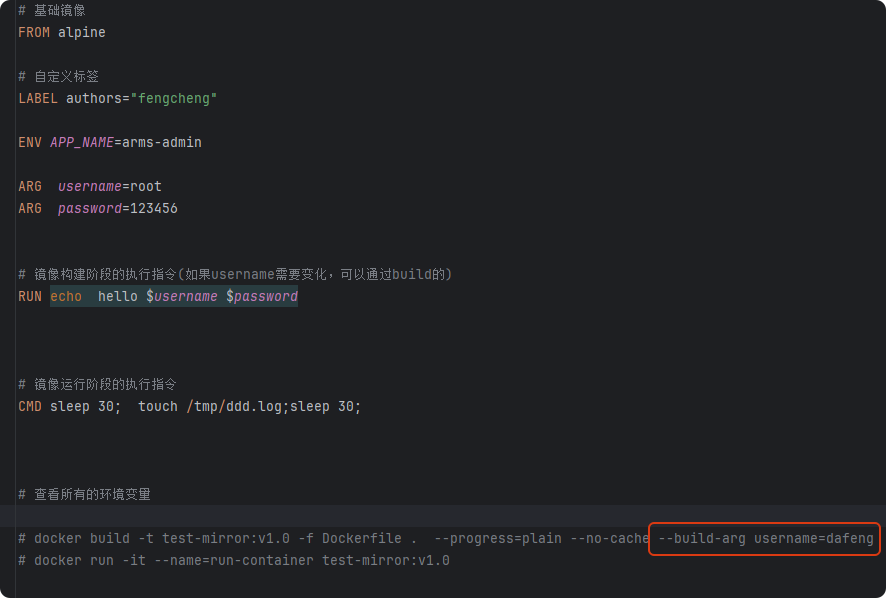Viewport: 886px width, 598px height.
Task: Click the word authors in the LABEL line
Action: tap(94, 98)
